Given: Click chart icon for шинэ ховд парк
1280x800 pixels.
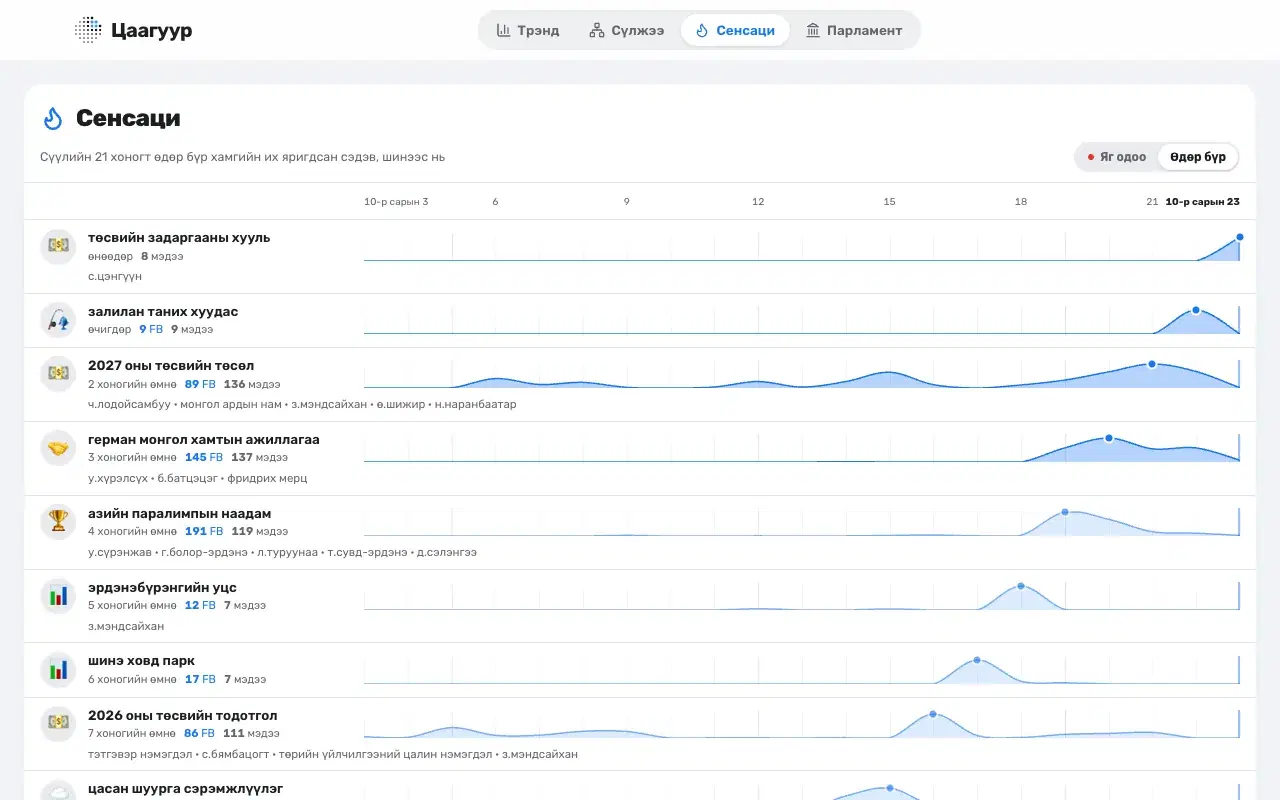Looking at the screenshot, I should (58, 670).
